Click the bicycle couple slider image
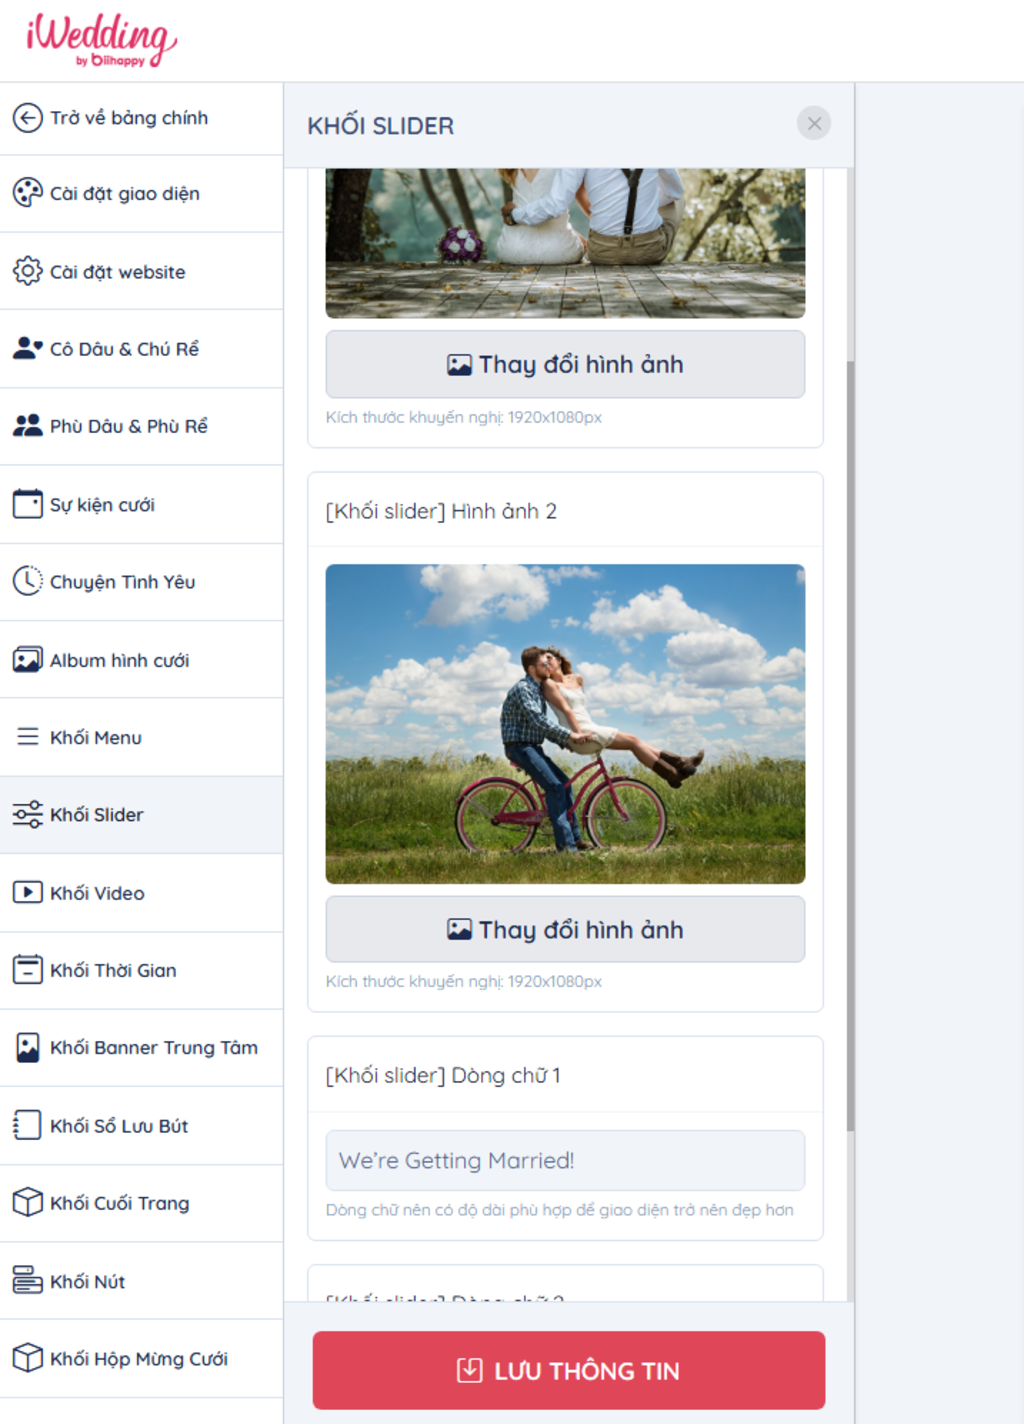The image size is (1024, 1424). [565, 724]
